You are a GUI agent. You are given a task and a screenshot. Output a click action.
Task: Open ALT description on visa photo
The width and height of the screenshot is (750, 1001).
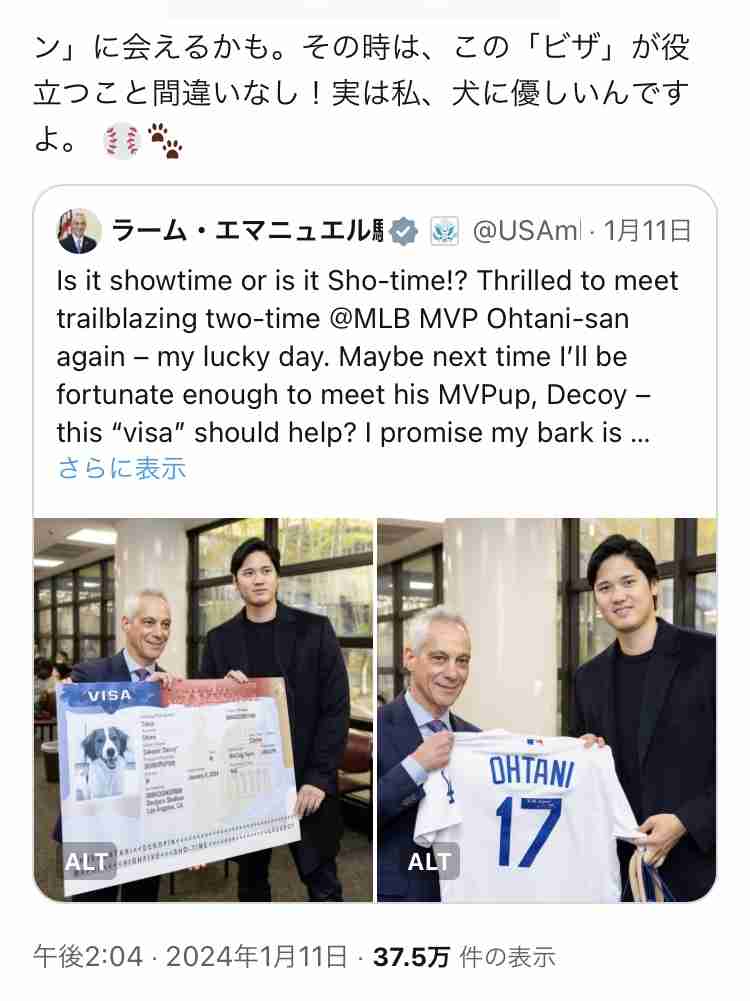[x=86, y=862]
